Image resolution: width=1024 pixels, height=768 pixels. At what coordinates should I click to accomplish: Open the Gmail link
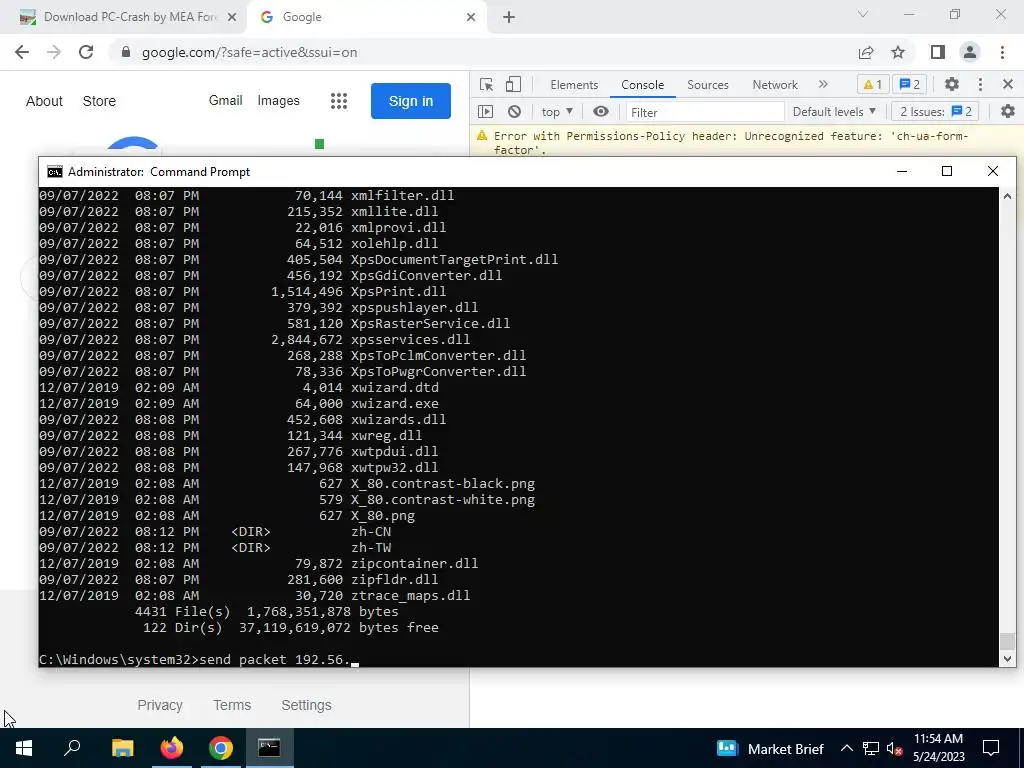point(225,101)
